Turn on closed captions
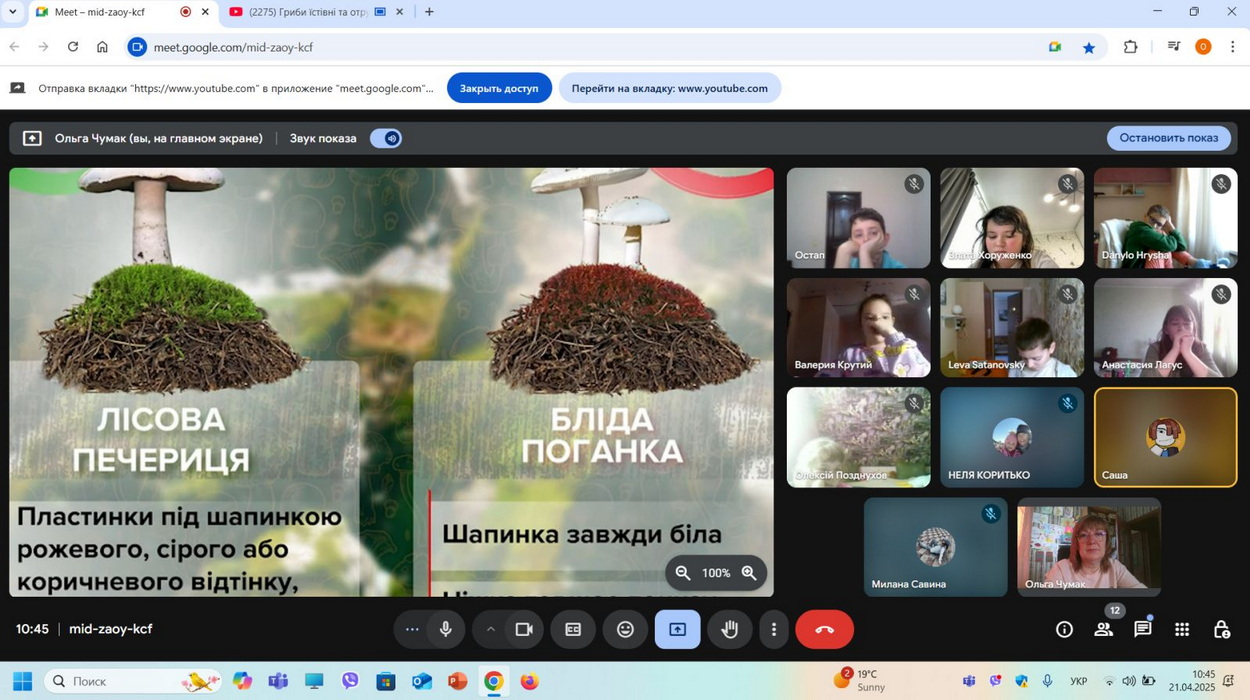Viewport: 1250px width, 700px height. click(x=573, y=629)
